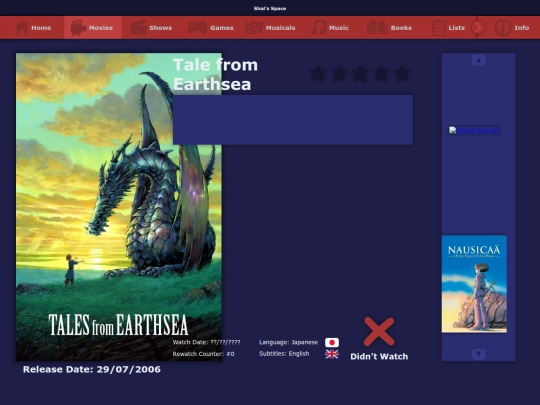Click the Watch Date: ??/??/???? text
Image resolution: width=540 pixels, height=405 pixels.
click(x=206, y=342)
